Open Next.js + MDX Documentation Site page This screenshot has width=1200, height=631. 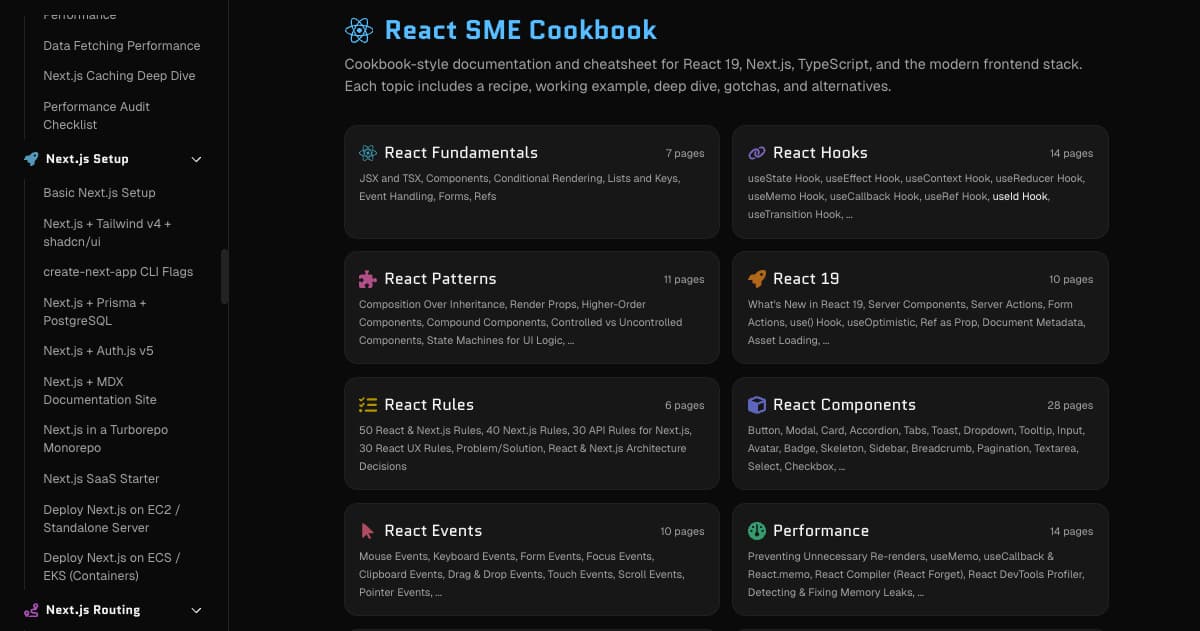click(100, 391)
